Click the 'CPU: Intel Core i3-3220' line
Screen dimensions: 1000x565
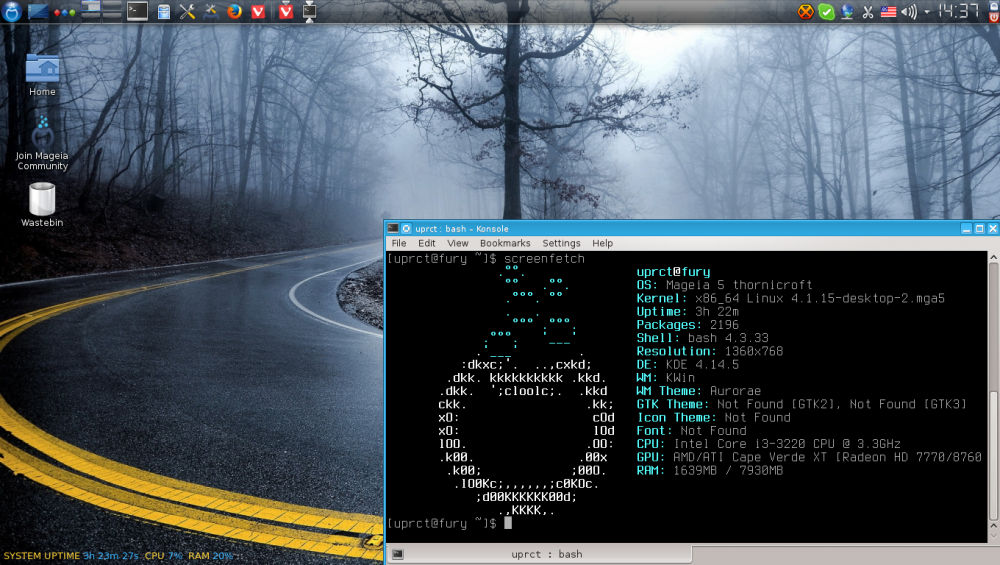pyautogui.click(x=768, y=444)
